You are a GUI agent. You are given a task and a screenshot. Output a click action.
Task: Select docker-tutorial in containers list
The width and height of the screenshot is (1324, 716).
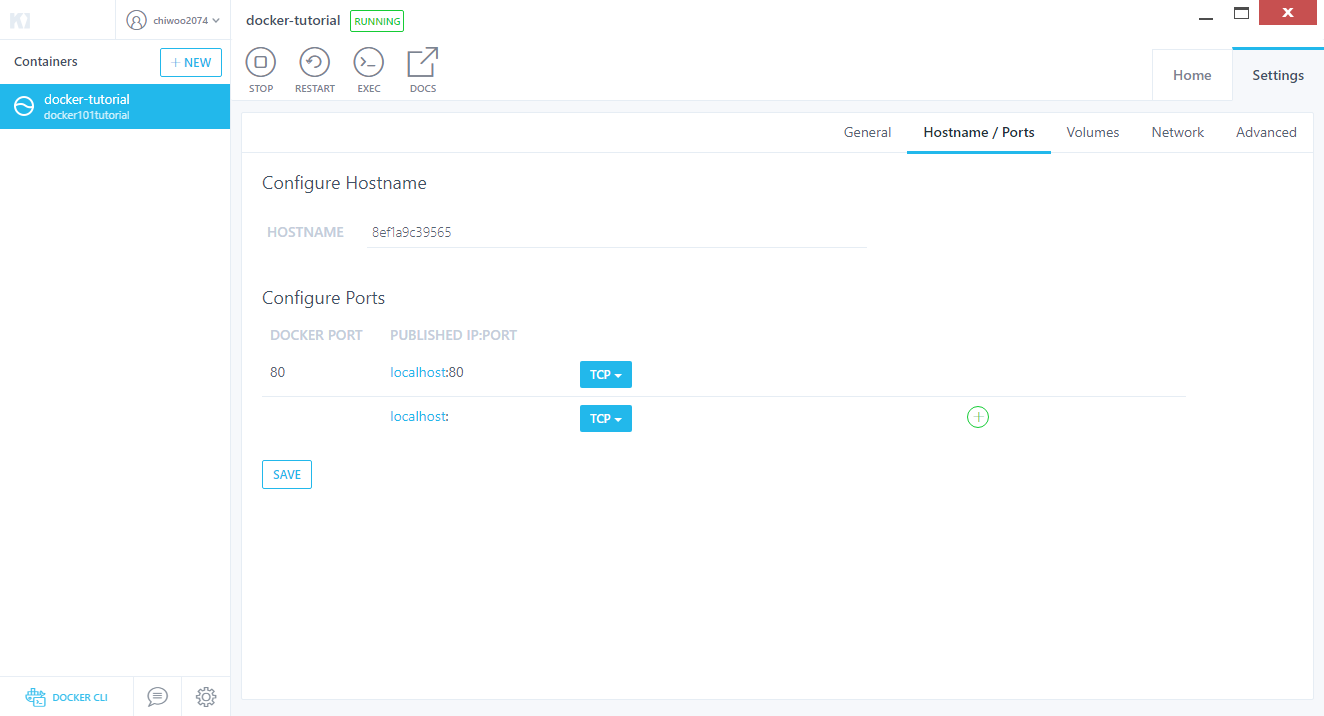[x=115, y=106]
